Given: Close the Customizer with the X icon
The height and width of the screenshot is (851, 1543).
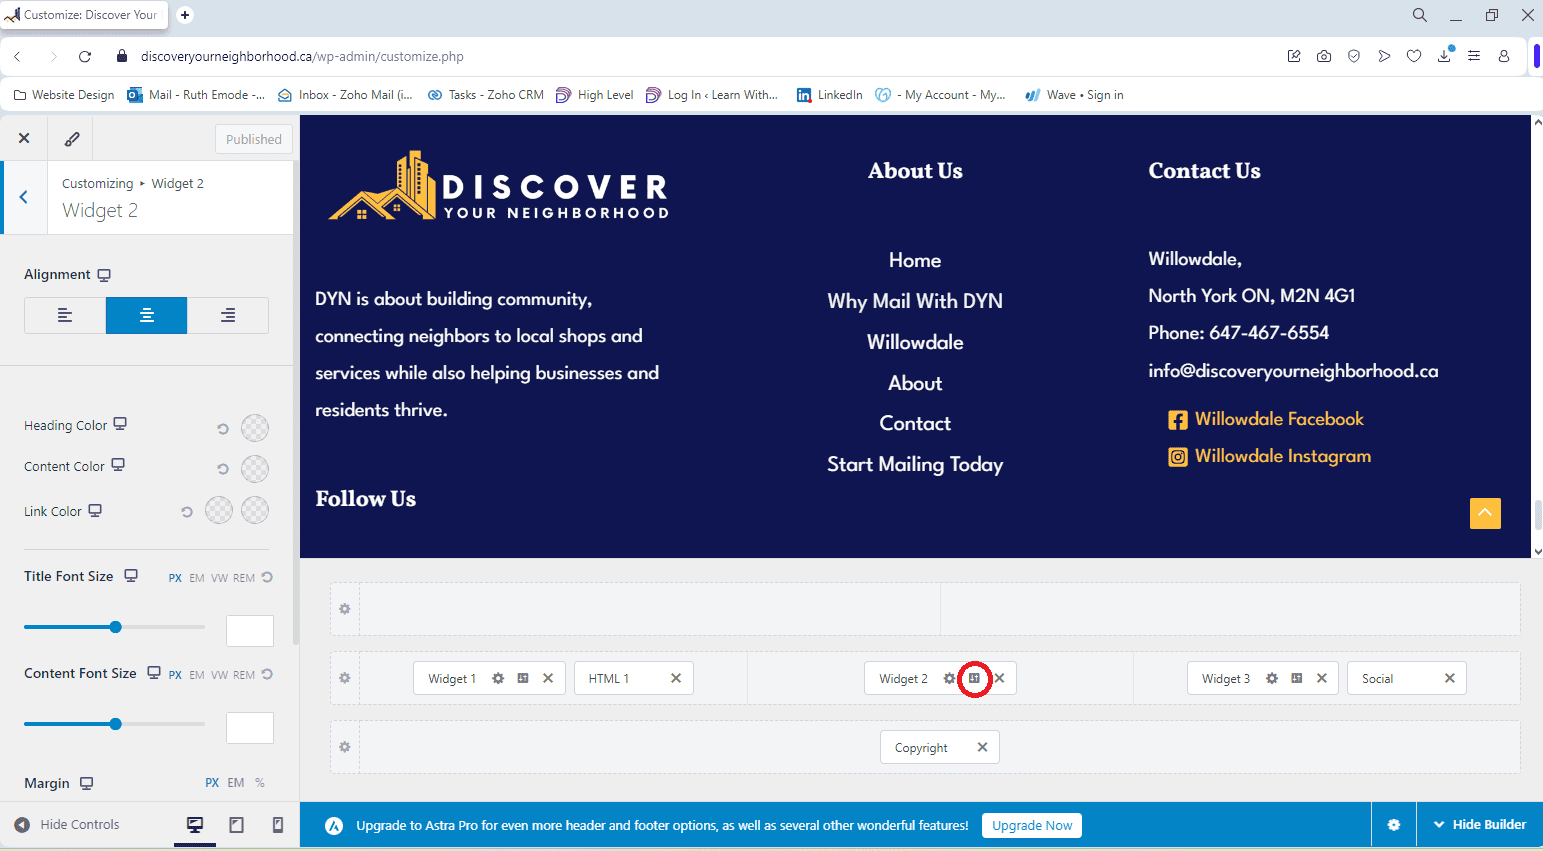Looking at the screenshot, I should coord(24,139).
